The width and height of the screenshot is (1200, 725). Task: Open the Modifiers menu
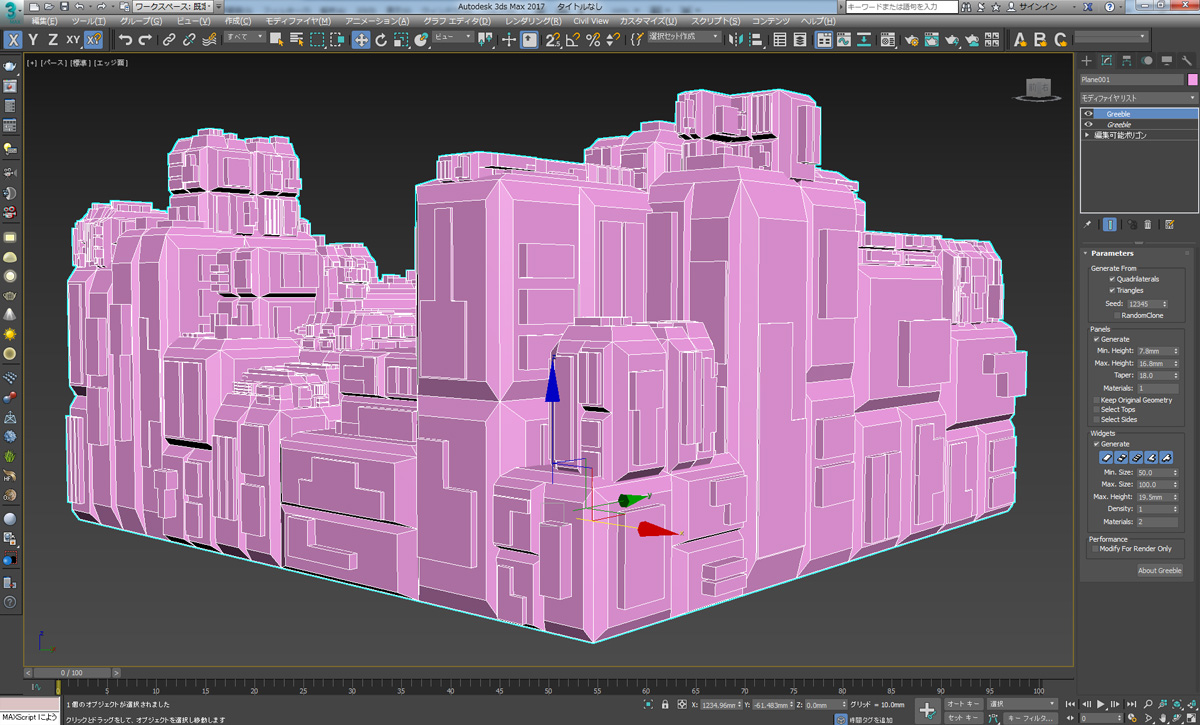pos(297,21)
